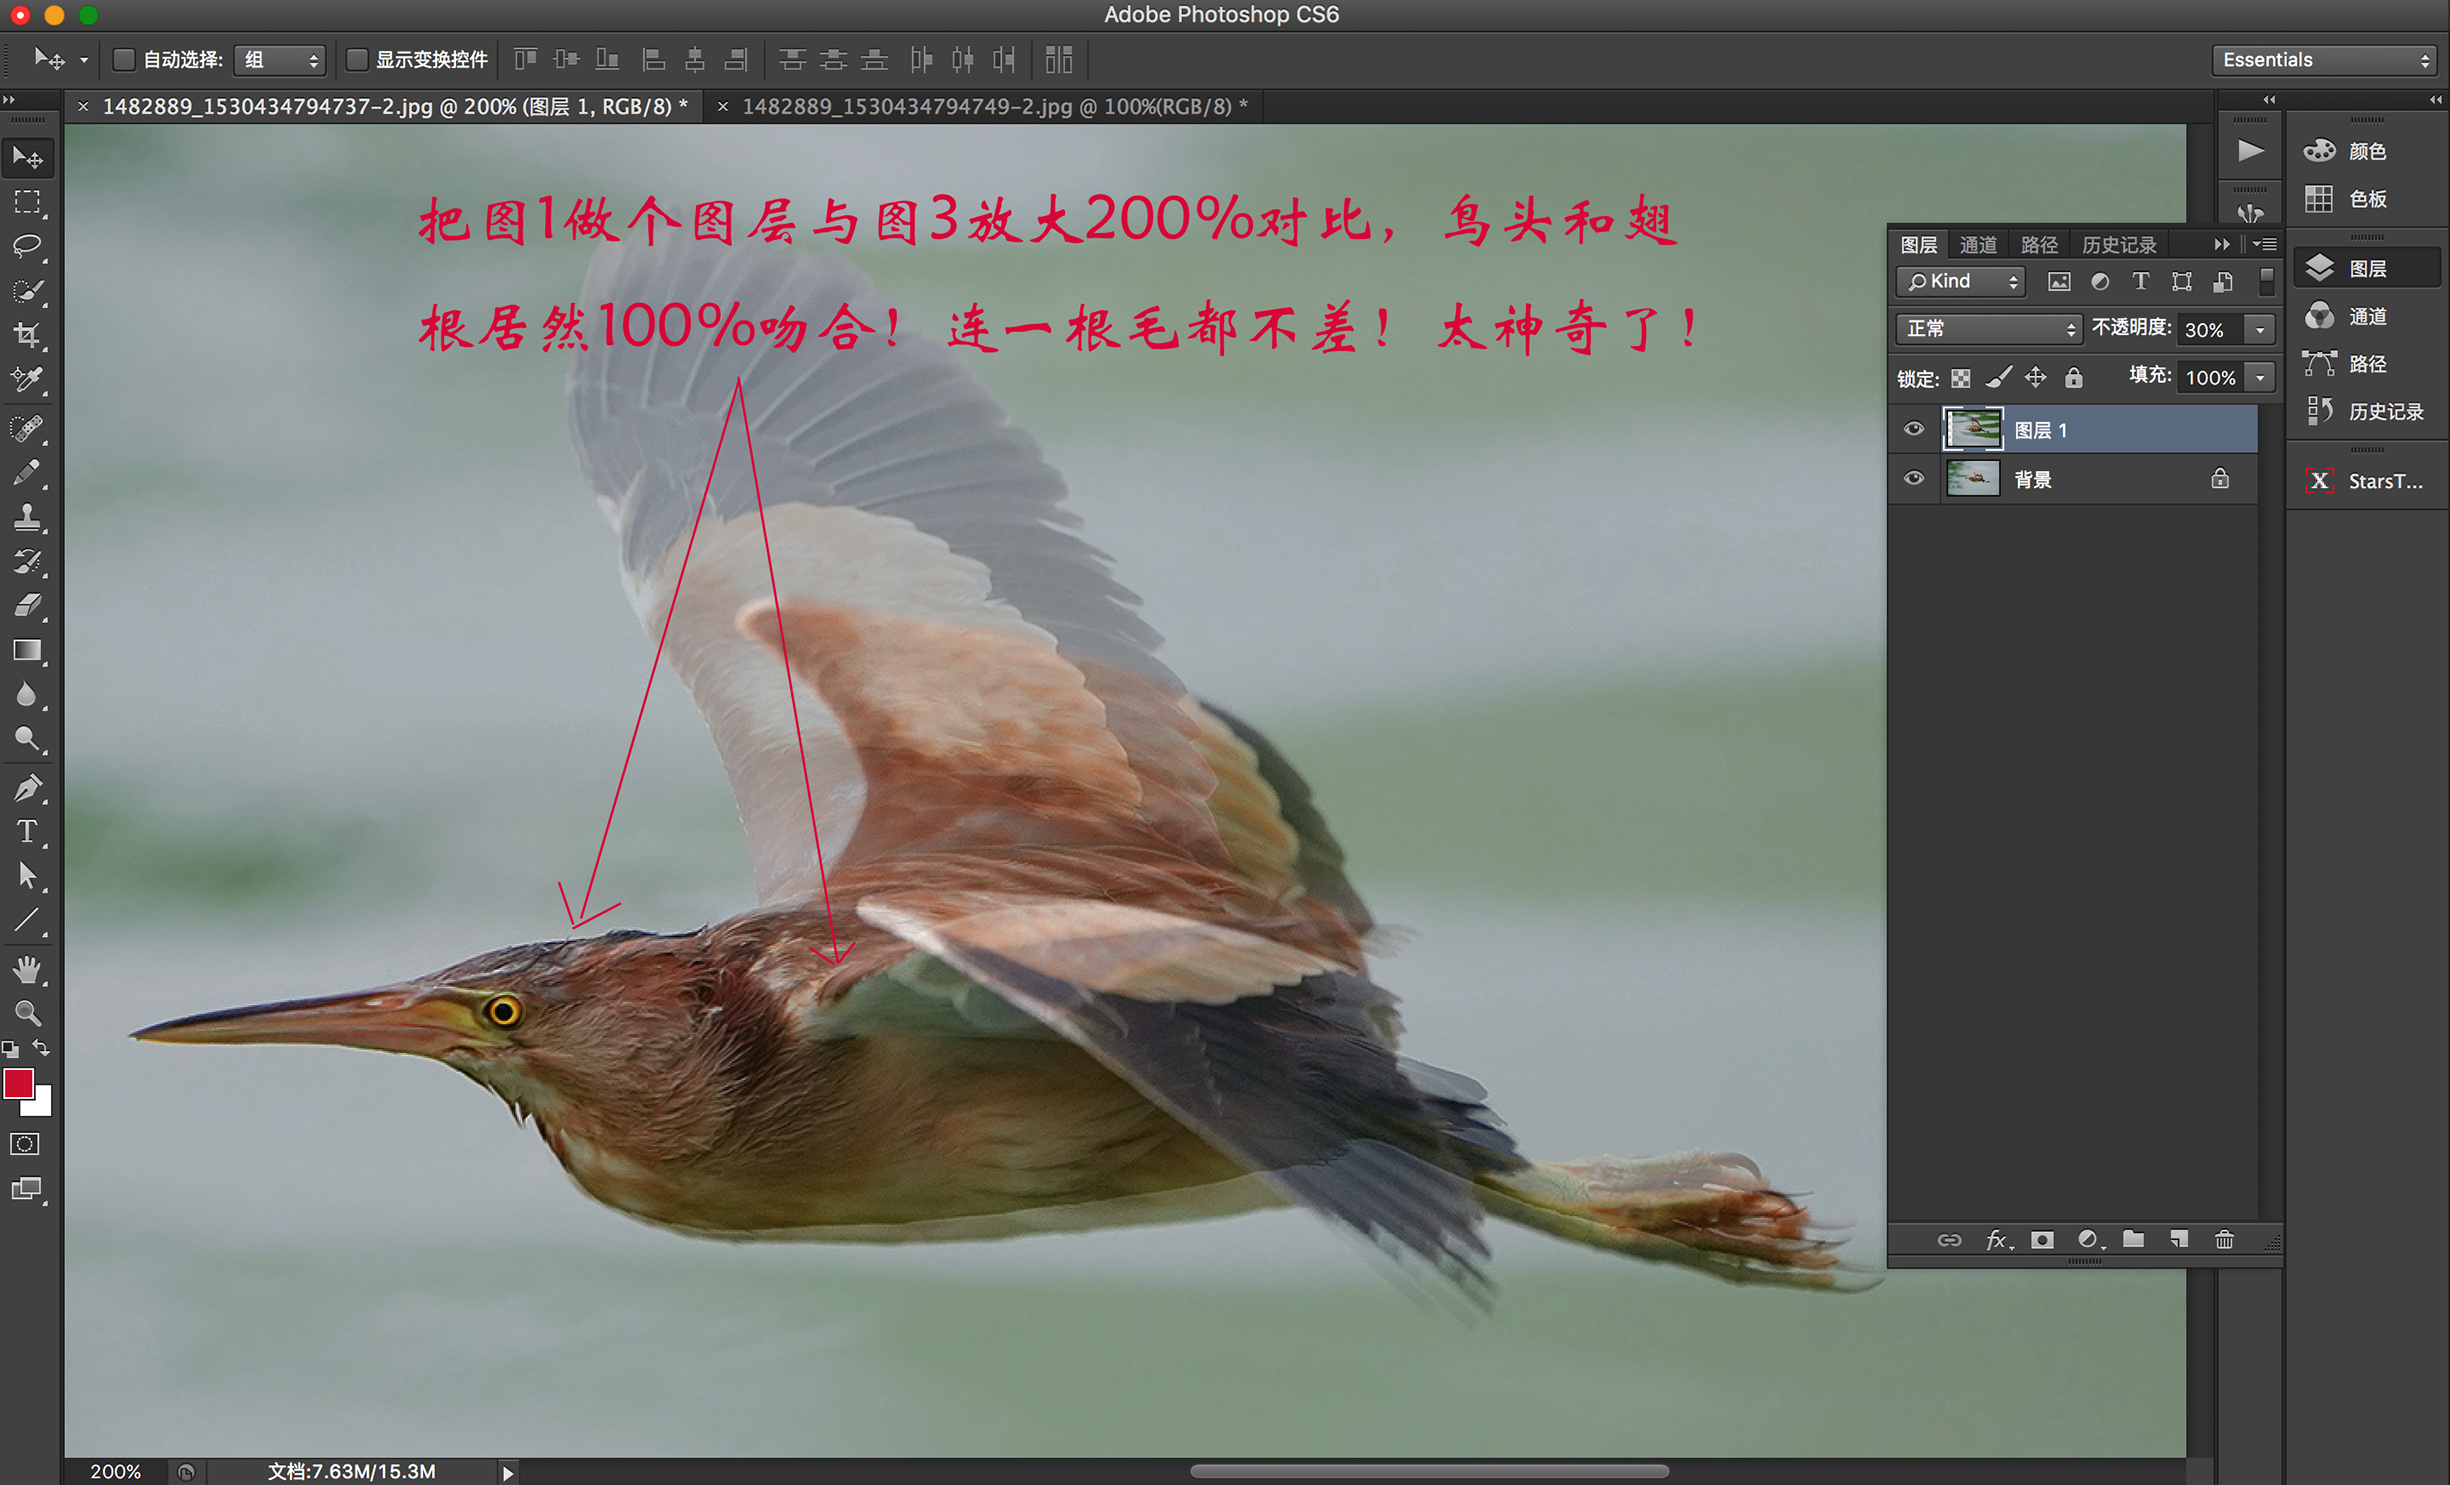Open the 组 auto-select dropdown

[x=279, y=60]
